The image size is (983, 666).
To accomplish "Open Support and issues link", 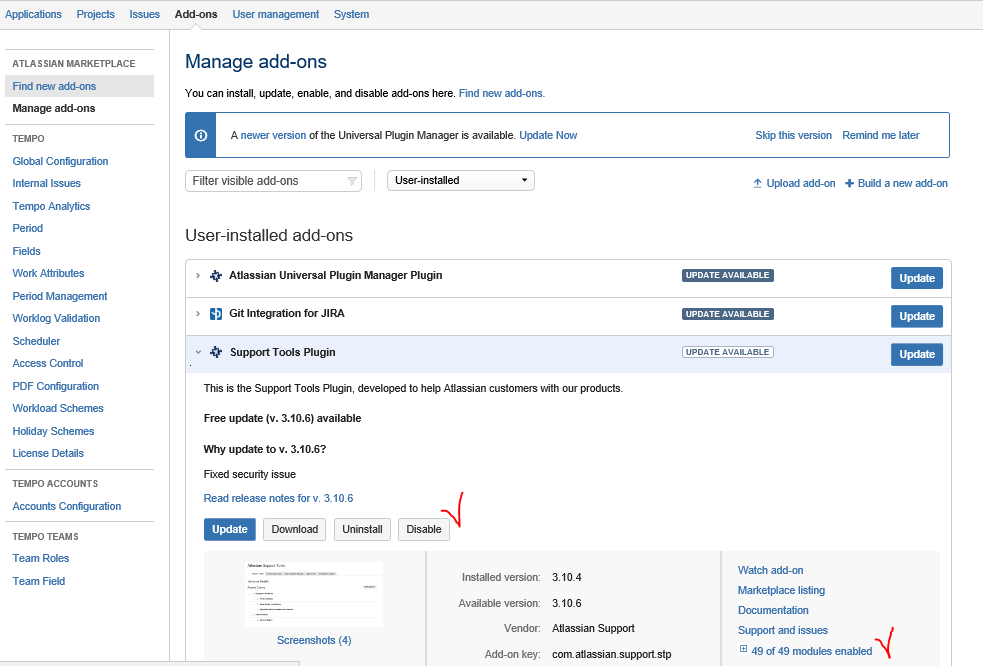I will [782, 630].
